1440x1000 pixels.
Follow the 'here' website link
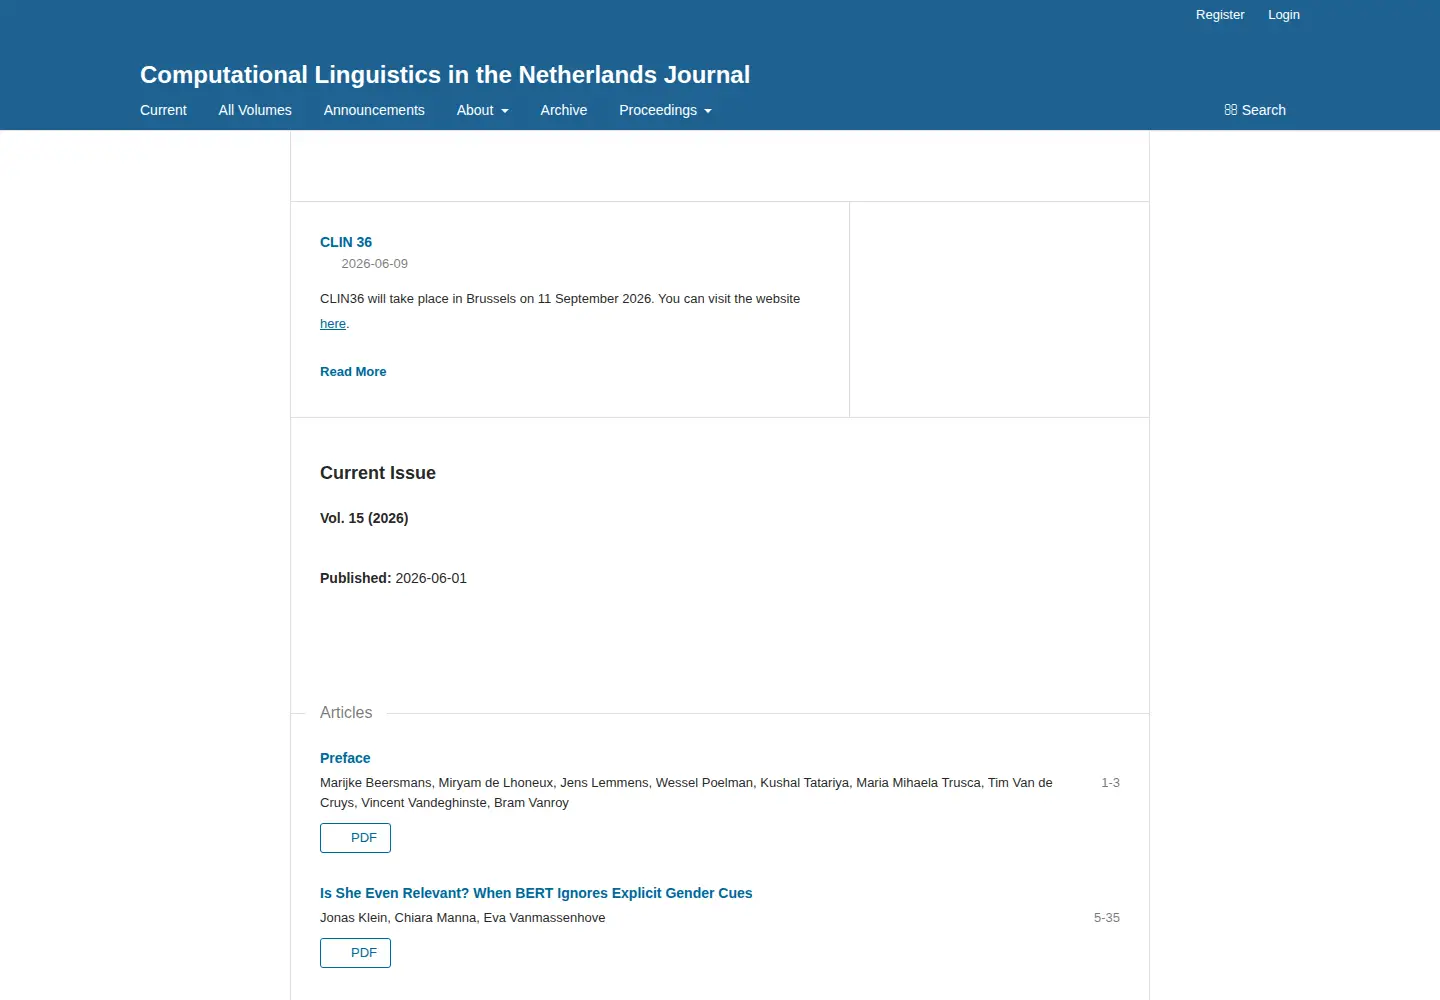[333, 324]
